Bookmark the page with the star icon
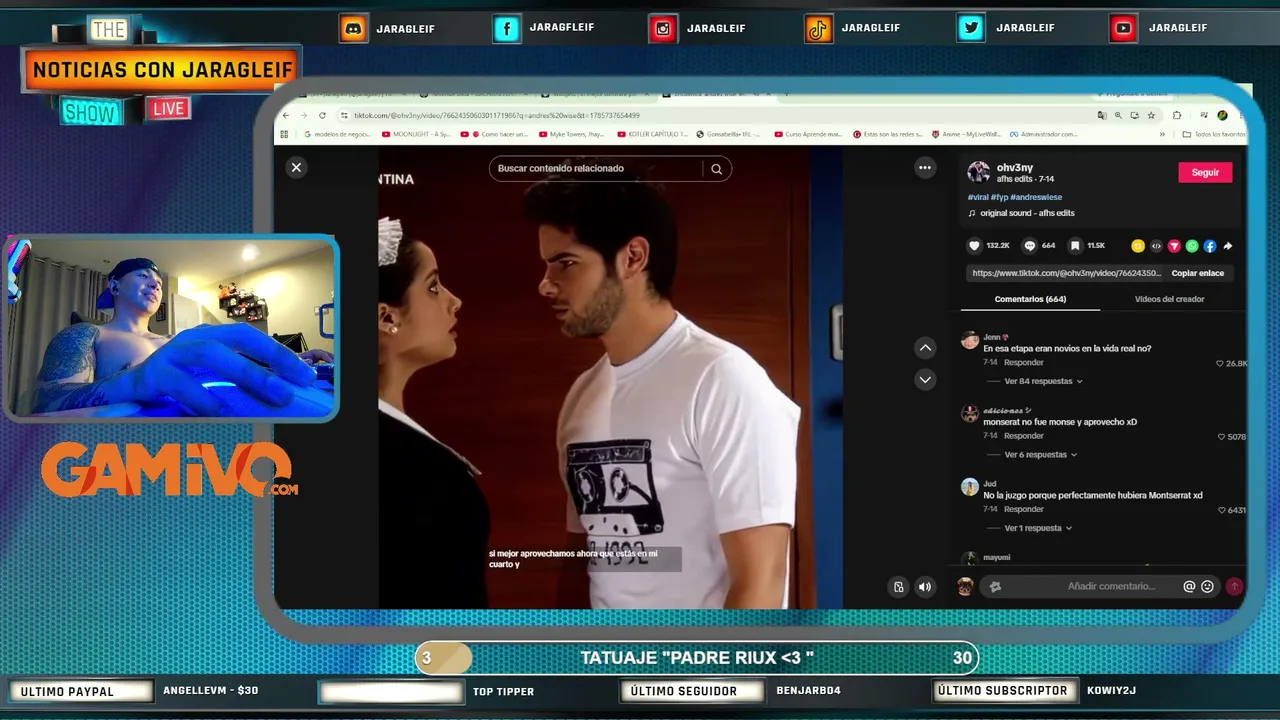The width and height of the screenshot is (1280, 720). click(1151, 115)
